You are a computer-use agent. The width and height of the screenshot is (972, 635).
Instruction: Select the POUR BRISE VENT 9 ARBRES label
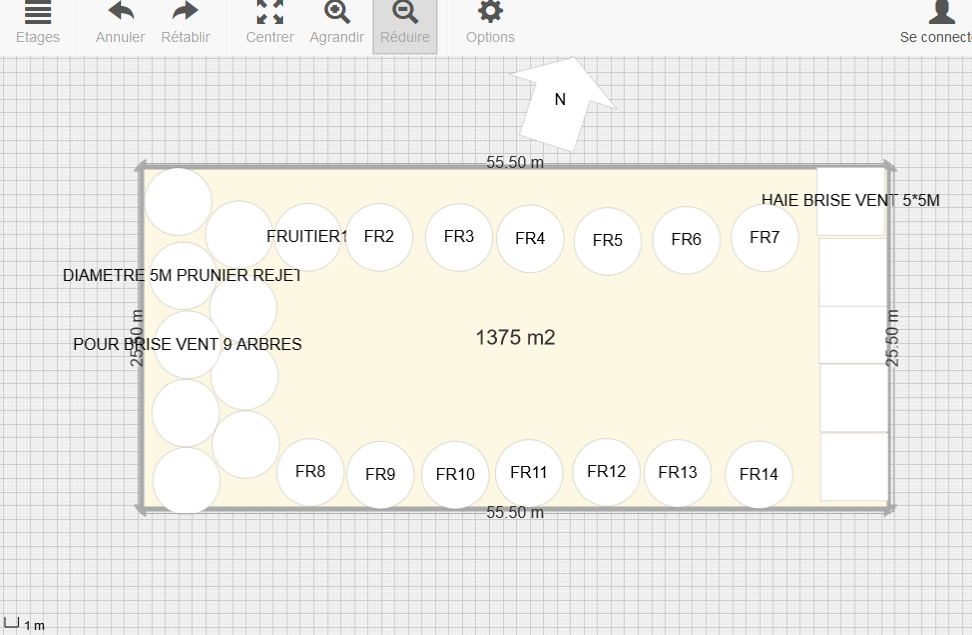pyautogui.click(x=187, y=344)
